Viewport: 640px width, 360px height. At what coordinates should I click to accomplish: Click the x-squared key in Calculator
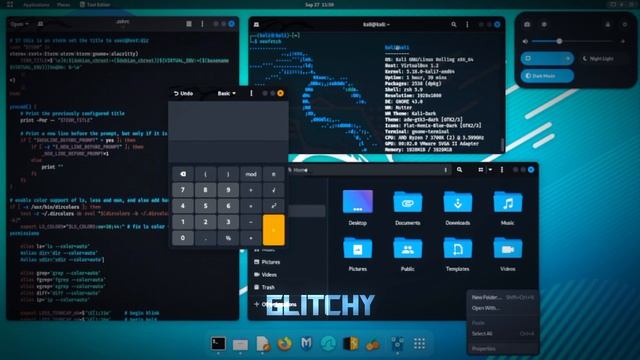coord(273,206)
